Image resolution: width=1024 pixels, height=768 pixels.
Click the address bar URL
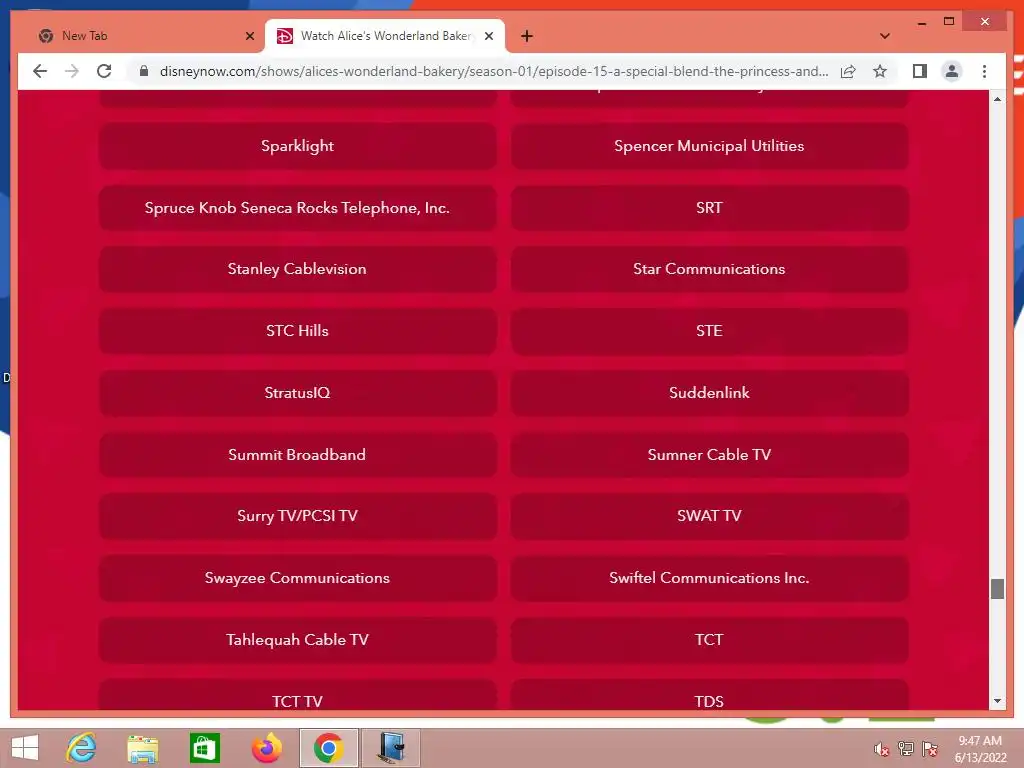(494, 71)
